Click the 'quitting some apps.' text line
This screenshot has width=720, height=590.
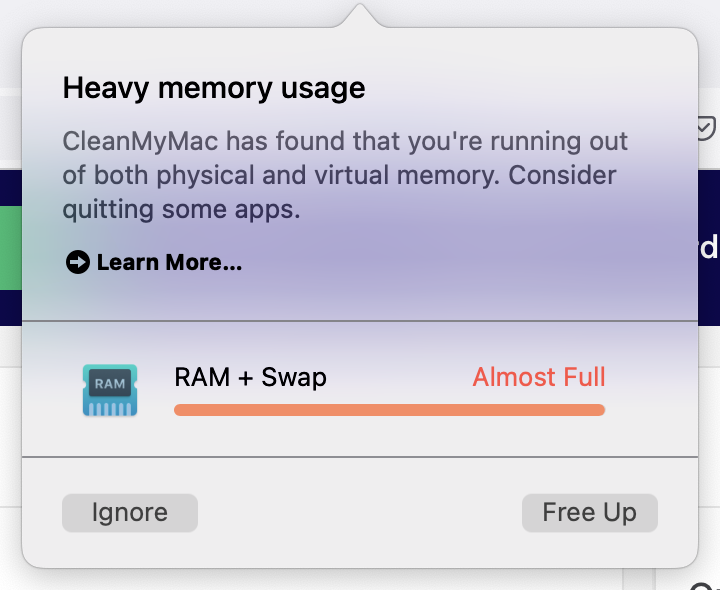pos(181,210)
